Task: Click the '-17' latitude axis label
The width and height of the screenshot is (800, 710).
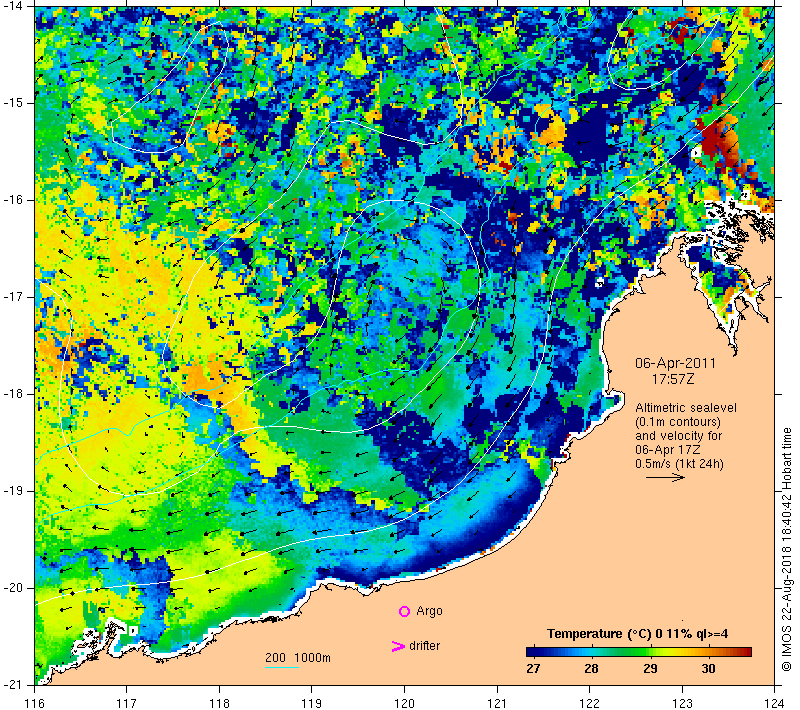Action: point(12,297)
